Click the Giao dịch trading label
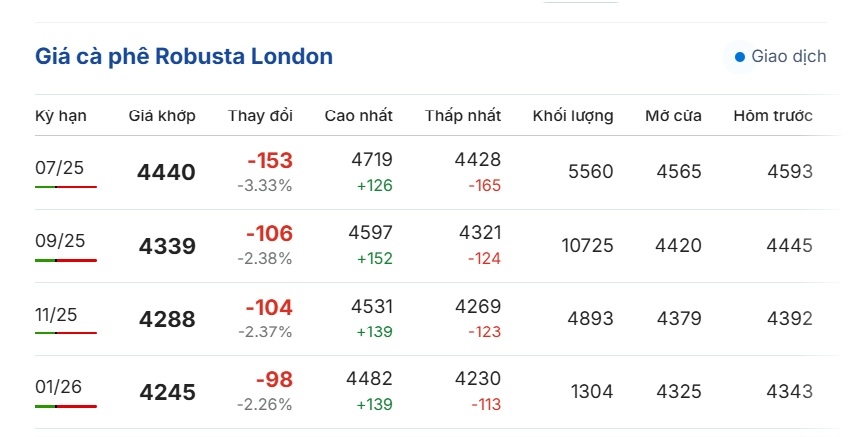 click(x=789, y=57)
